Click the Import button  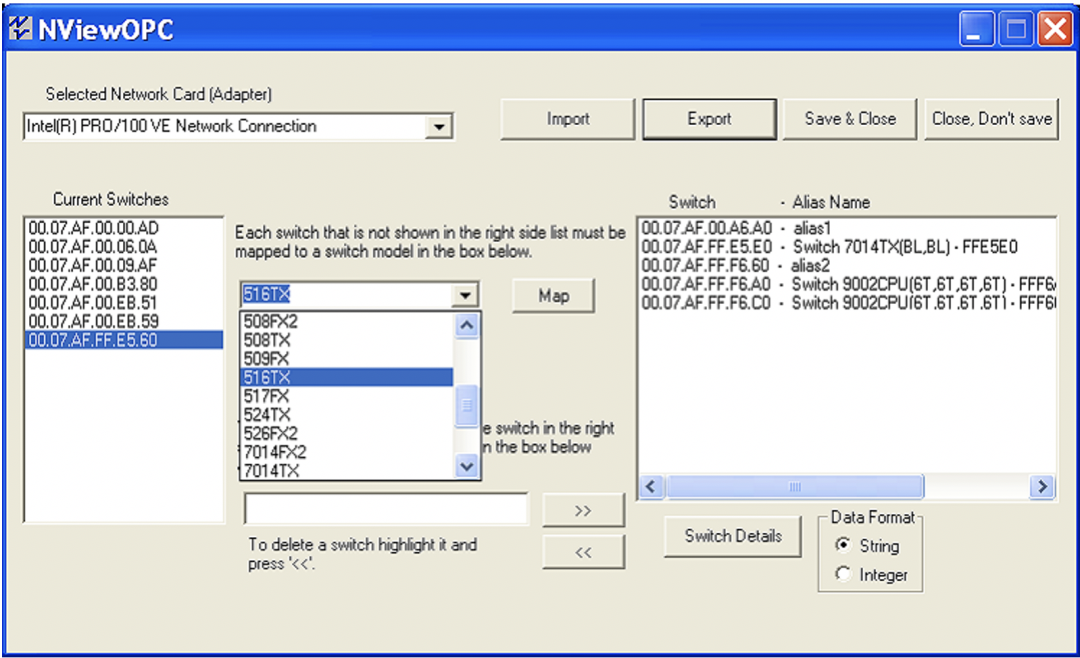tap(568, 119)
